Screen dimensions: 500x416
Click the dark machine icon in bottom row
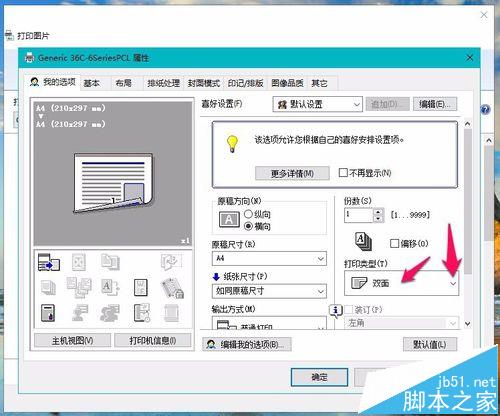pyautogui.click(x=48, y=313)
